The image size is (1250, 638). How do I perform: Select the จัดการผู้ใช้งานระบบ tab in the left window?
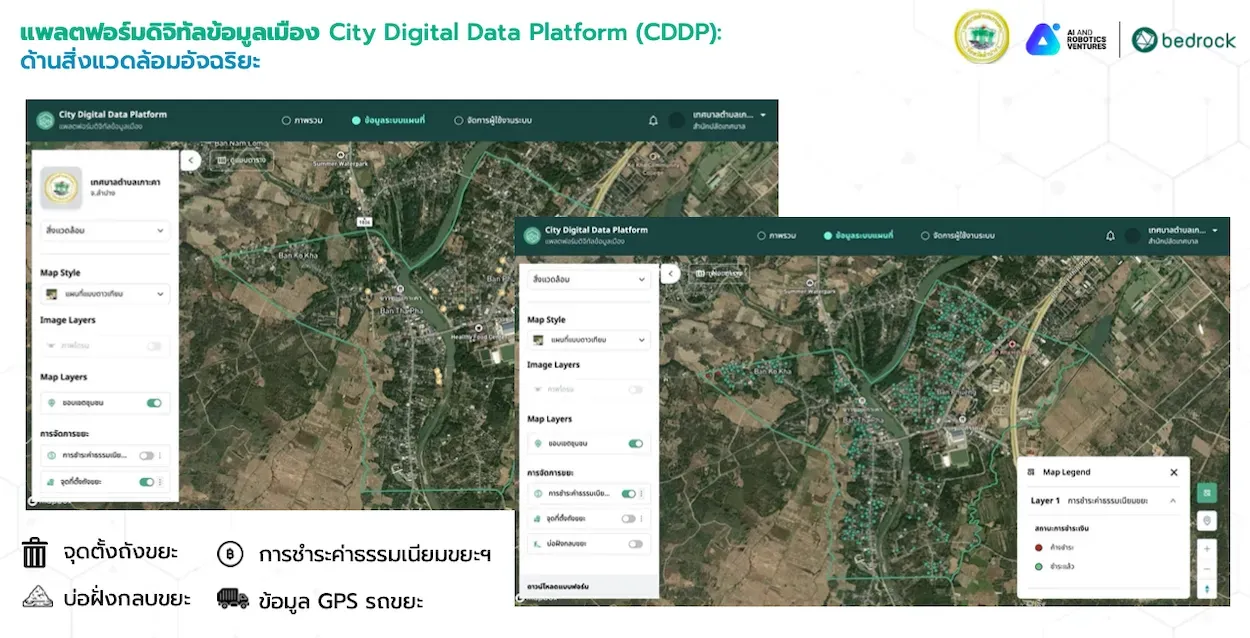click(x=493, y=120)
